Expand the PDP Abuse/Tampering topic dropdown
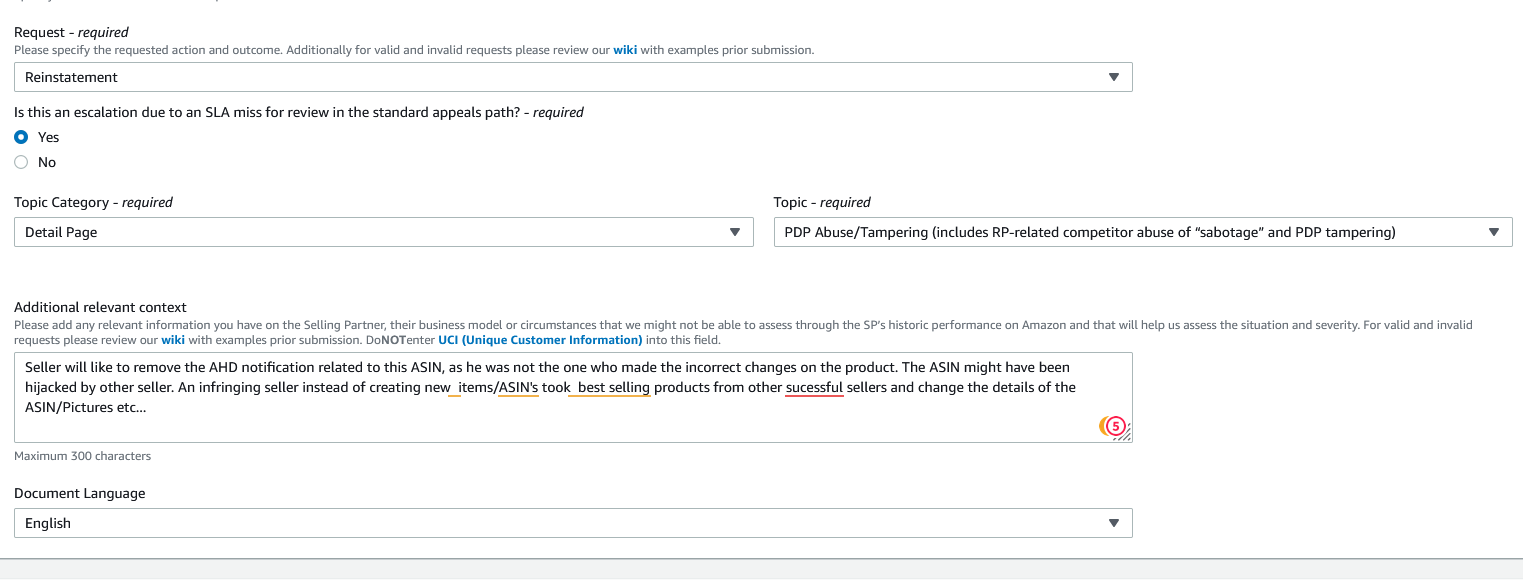 (x=1143, y=232)
